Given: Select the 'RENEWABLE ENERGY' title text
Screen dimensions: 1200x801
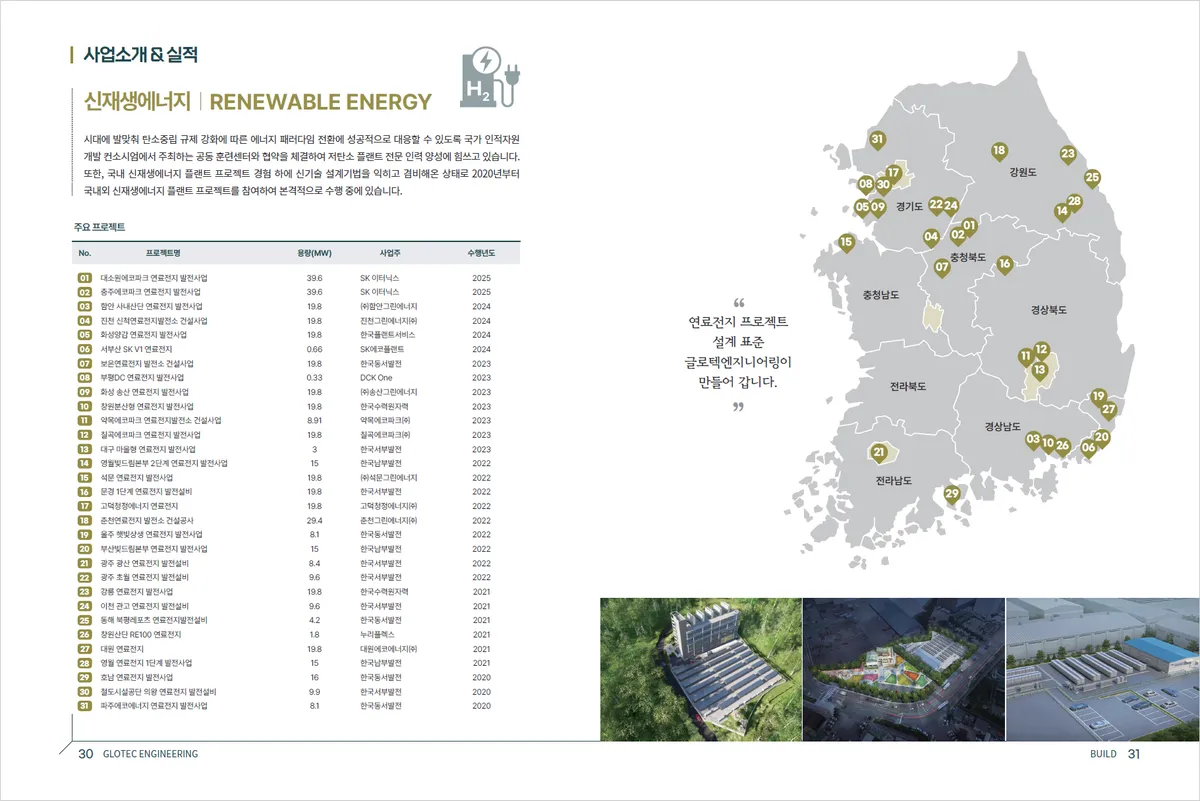Looking at the screenshot, I should click(321, 102).
